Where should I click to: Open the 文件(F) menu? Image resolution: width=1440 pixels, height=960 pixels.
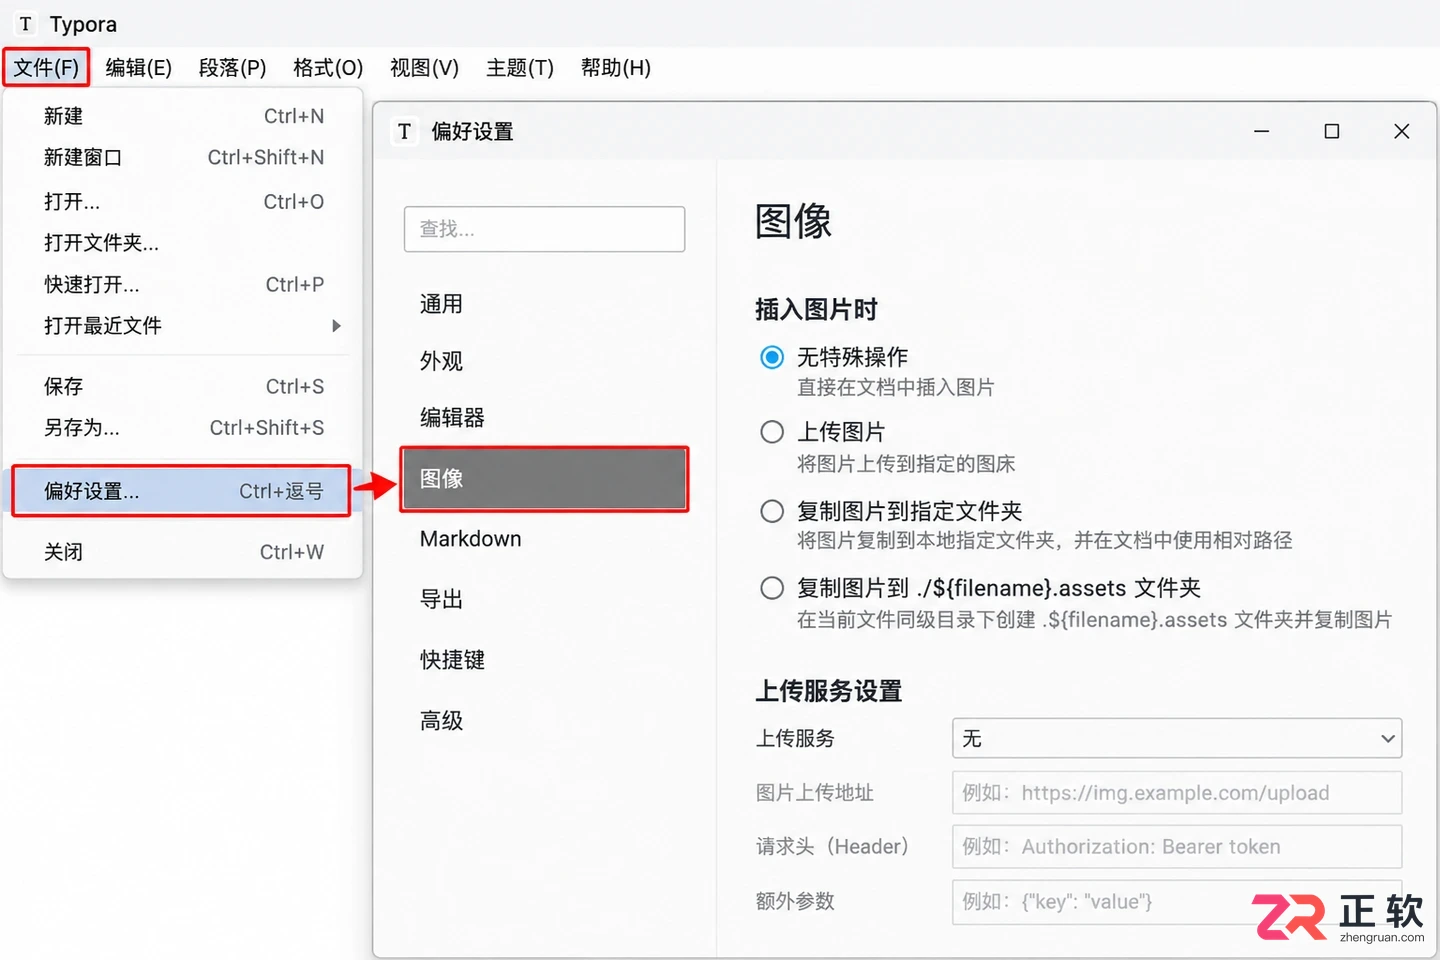click(x=46, y=68)
